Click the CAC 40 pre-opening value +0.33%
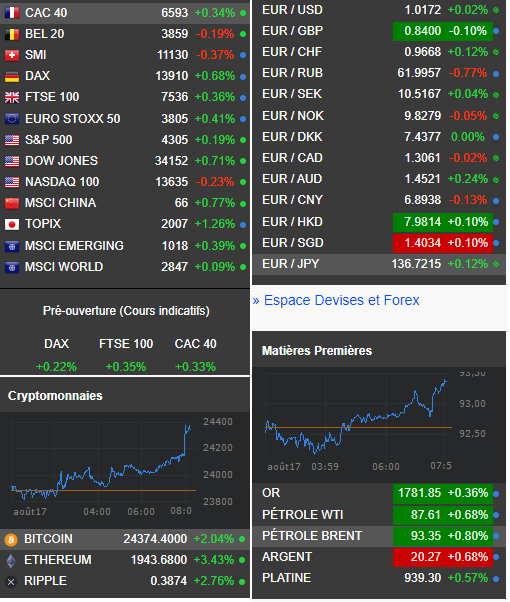Screen dimensions: 510x602 point(195,367)
